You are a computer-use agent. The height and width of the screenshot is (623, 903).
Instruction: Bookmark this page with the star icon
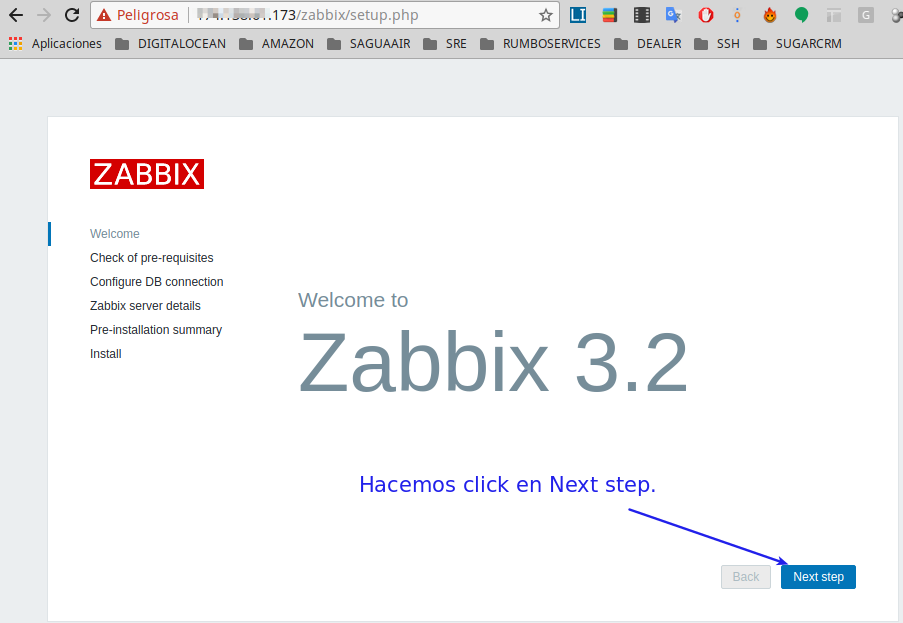(x=545, y=15)
